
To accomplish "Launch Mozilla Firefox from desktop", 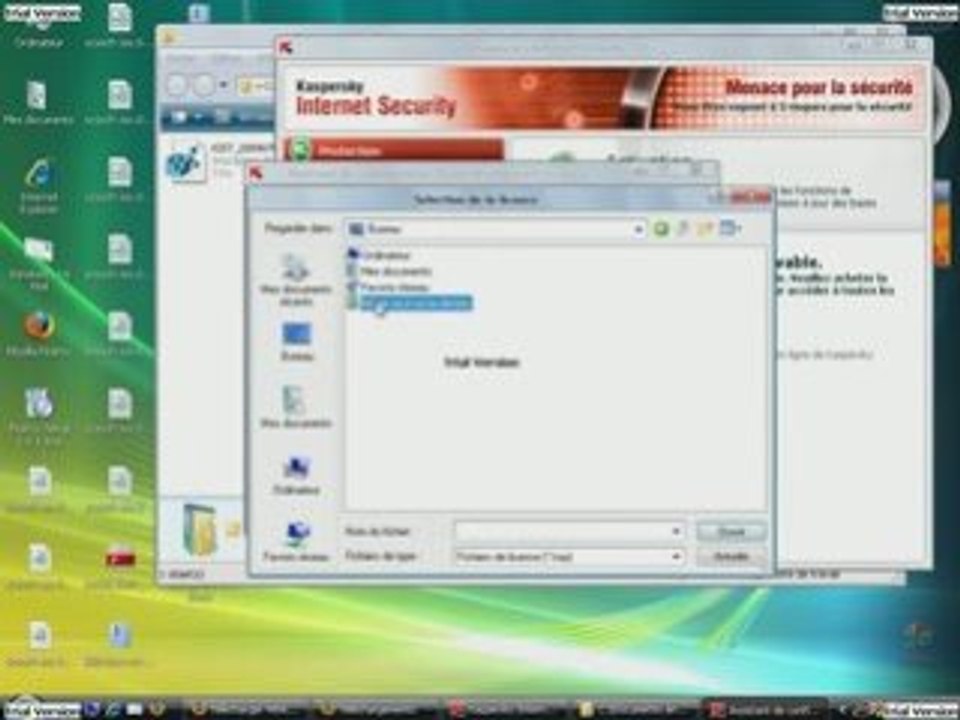I will coord(39,334).
